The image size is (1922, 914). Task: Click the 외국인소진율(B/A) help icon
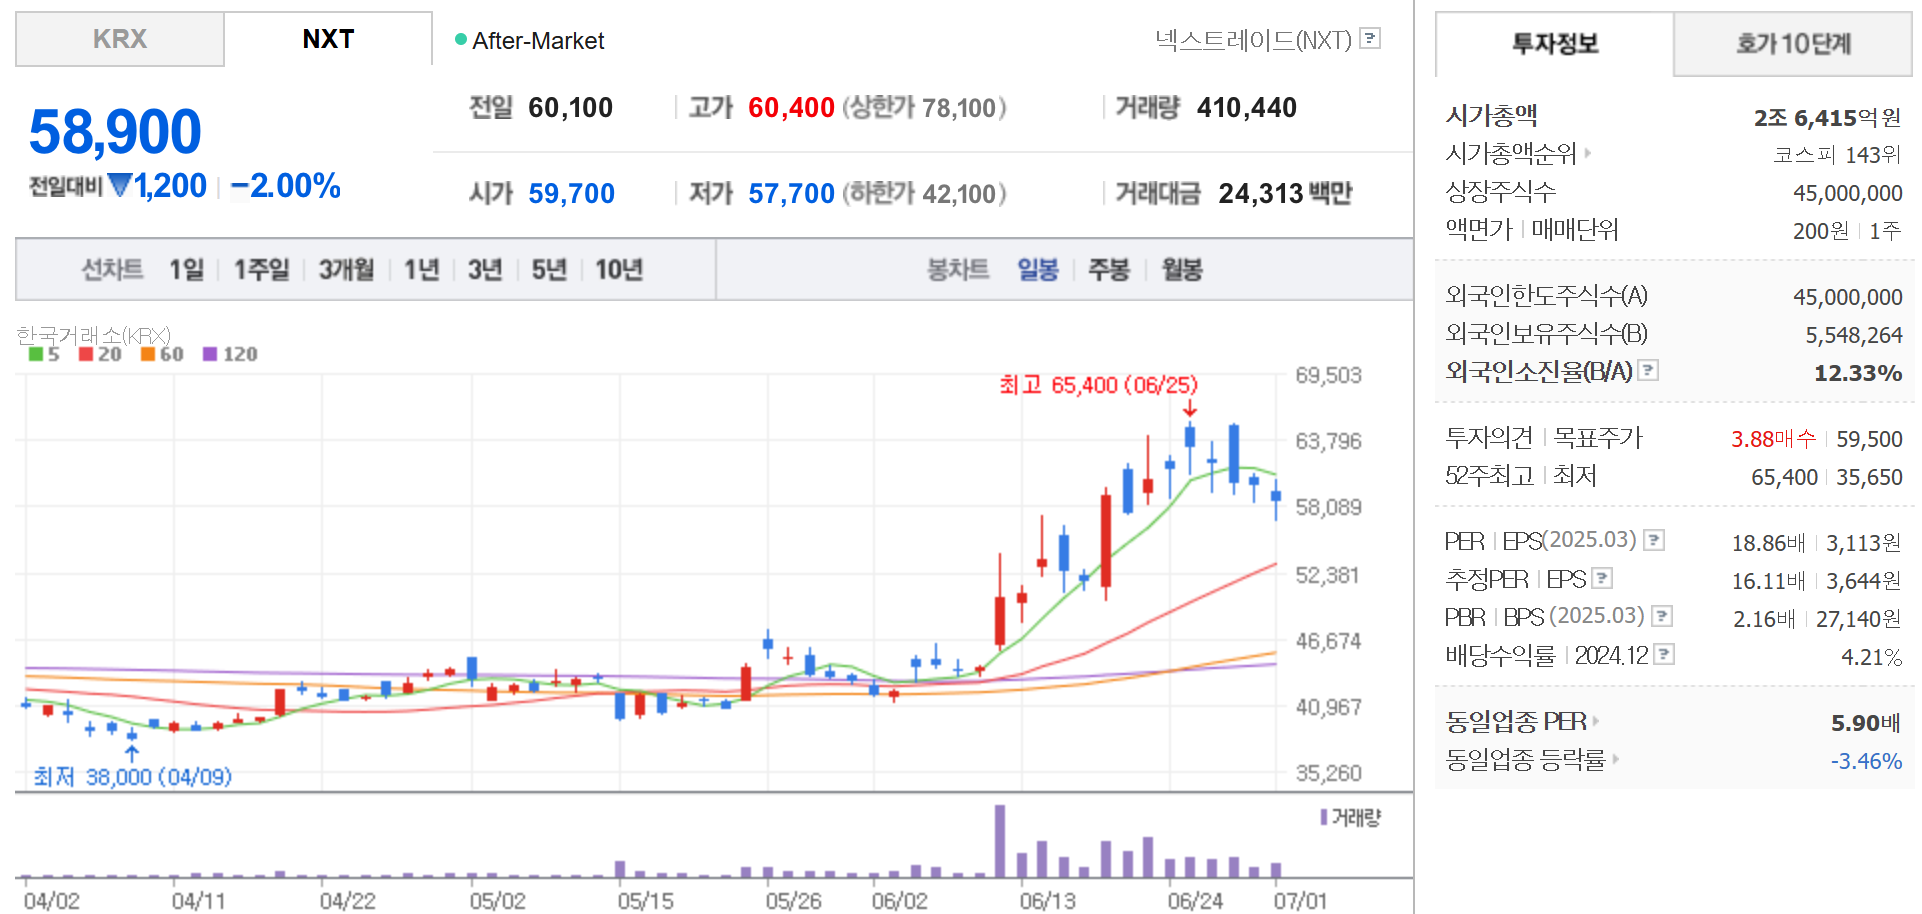coord(1649,370)
